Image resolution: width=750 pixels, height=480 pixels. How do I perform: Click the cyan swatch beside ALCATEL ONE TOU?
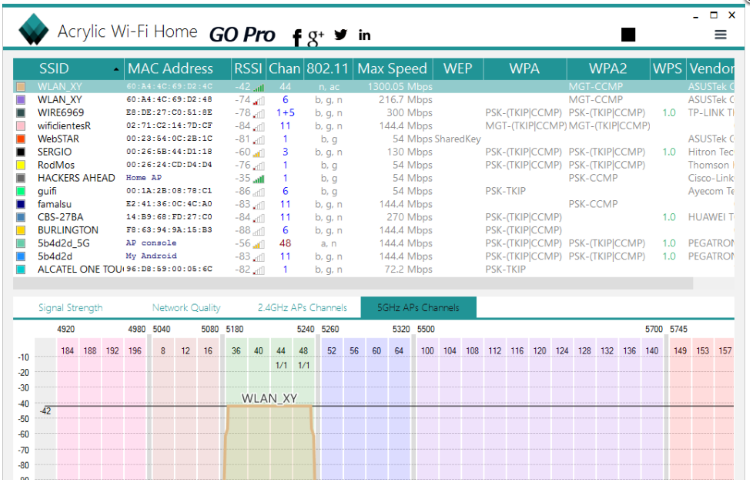point(21,269)
